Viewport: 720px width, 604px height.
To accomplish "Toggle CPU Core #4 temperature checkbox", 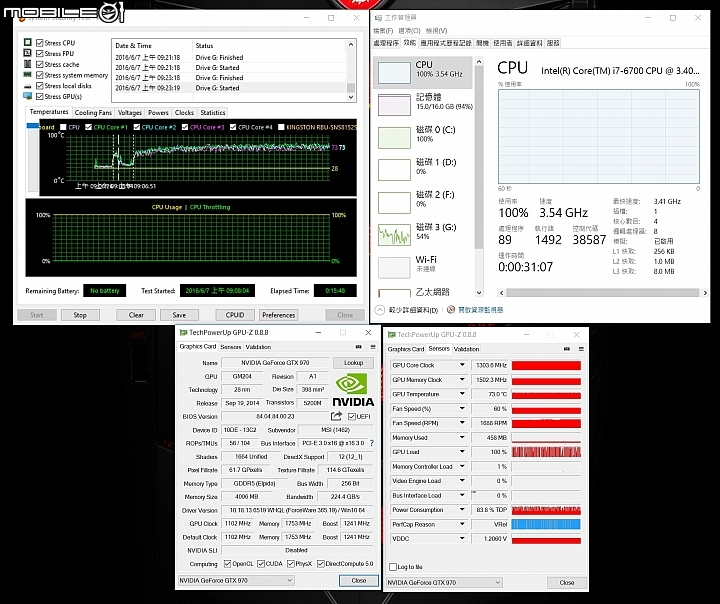I will [233, 127].
